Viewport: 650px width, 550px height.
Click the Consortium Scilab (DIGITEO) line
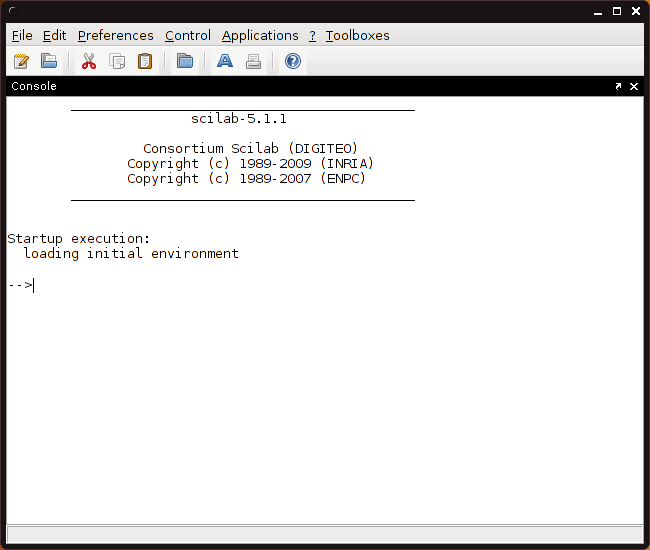coord(250,148)
